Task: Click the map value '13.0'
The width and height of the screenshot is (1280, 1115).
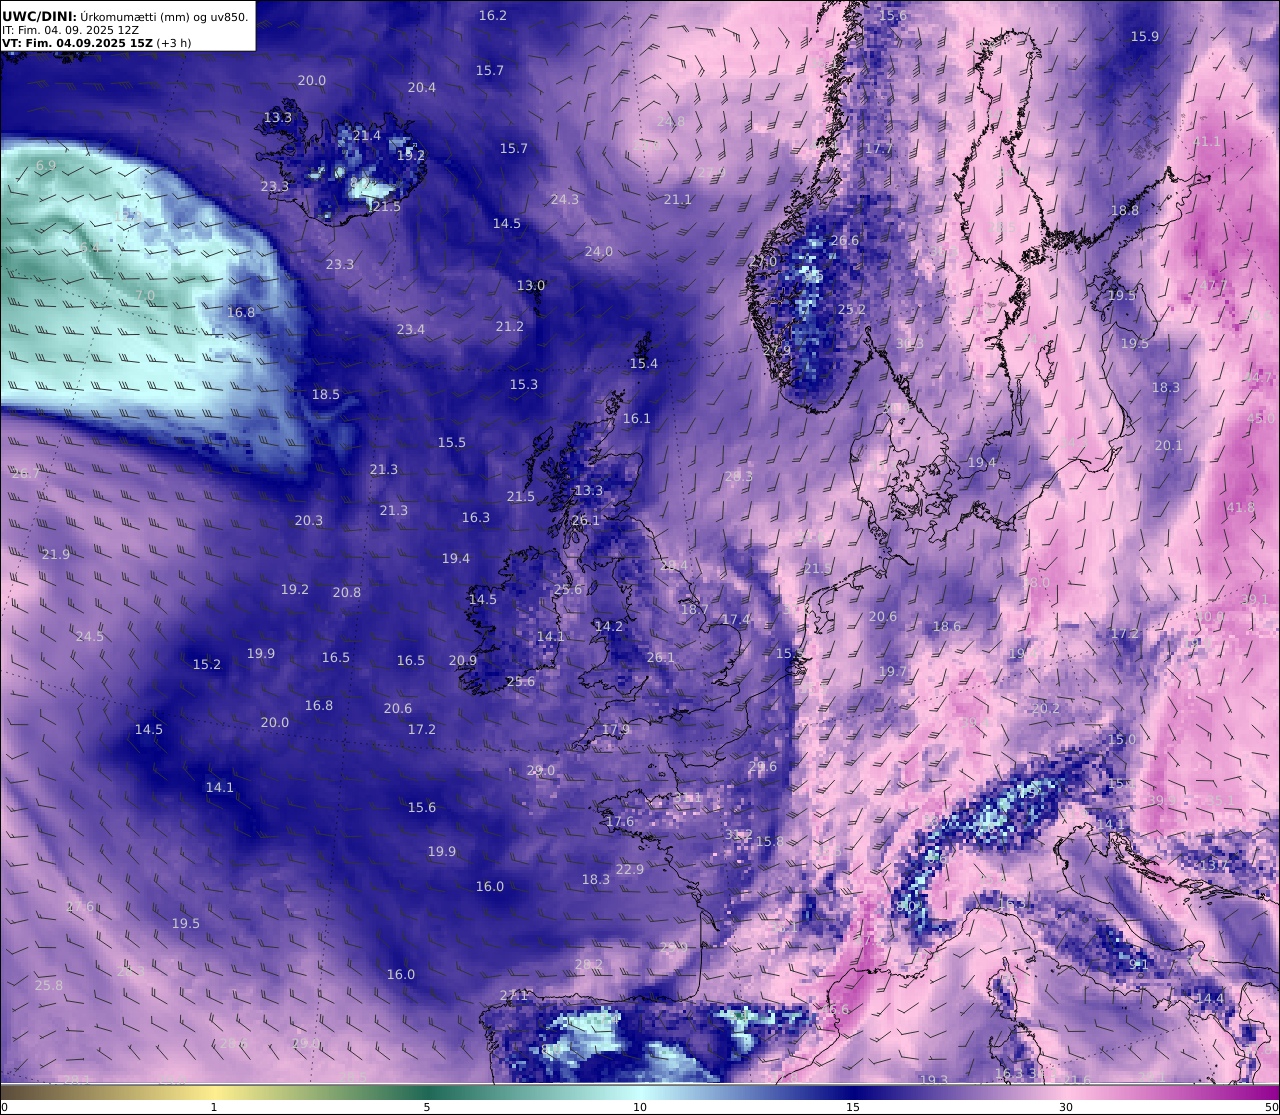Action: pos(531,285)
